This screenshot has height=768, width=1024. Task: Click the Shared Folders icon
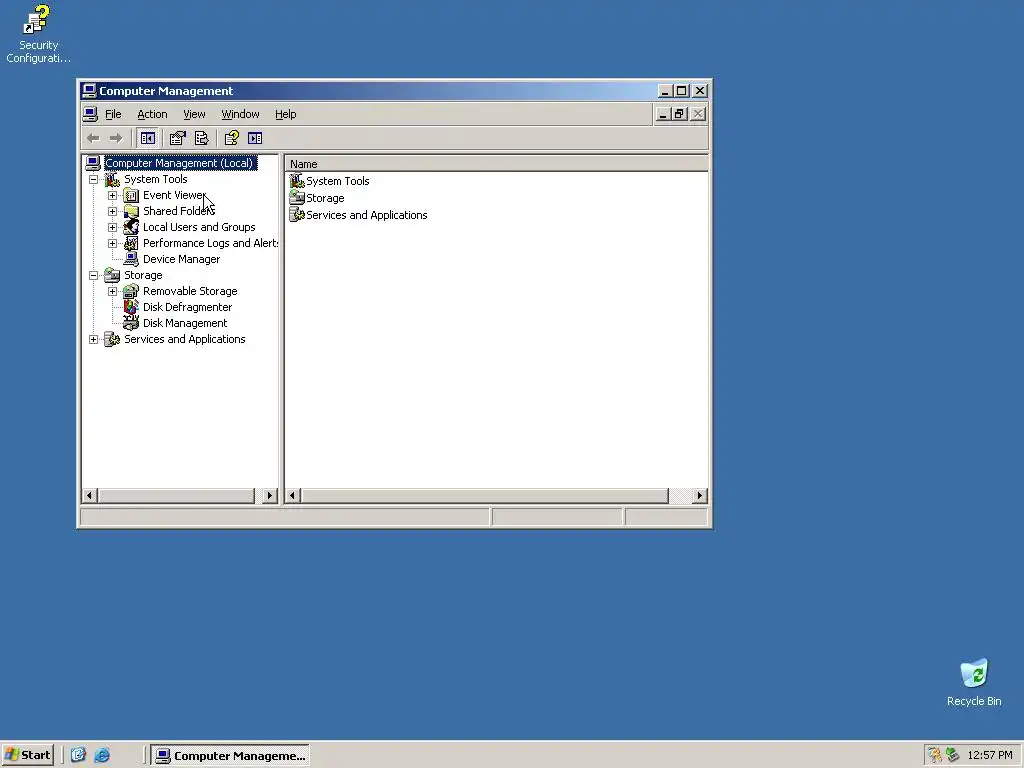coord(131,211)
